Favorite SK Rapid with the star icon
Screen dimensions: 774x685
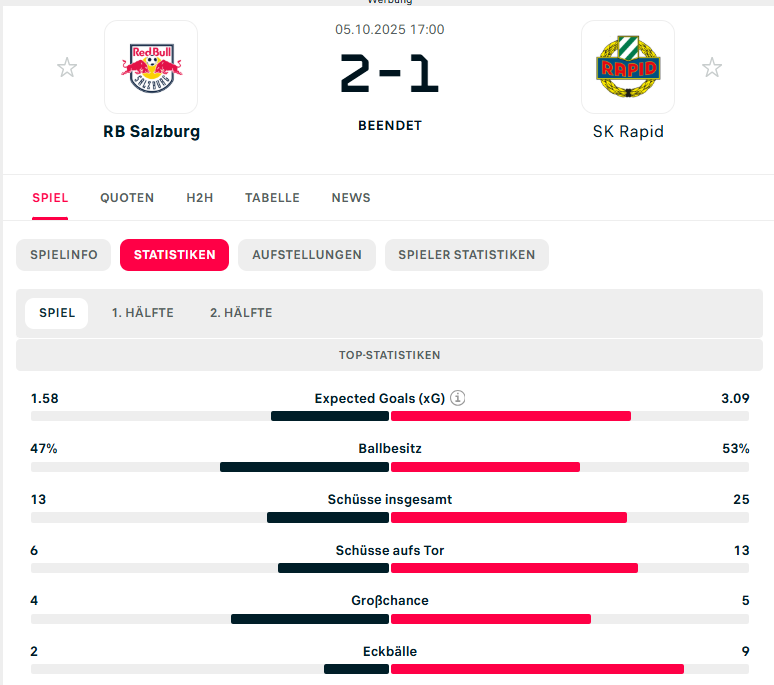click(712, 68)
